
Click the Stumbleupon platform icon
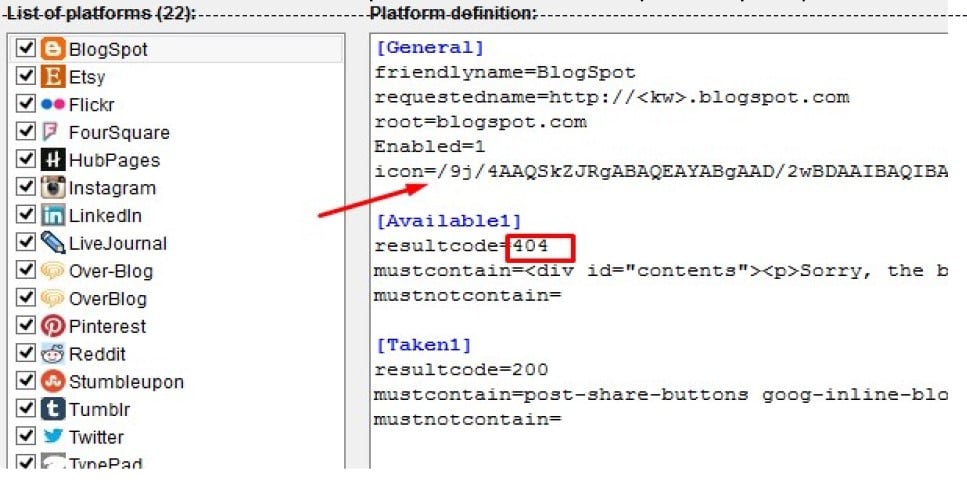point(52,381)
